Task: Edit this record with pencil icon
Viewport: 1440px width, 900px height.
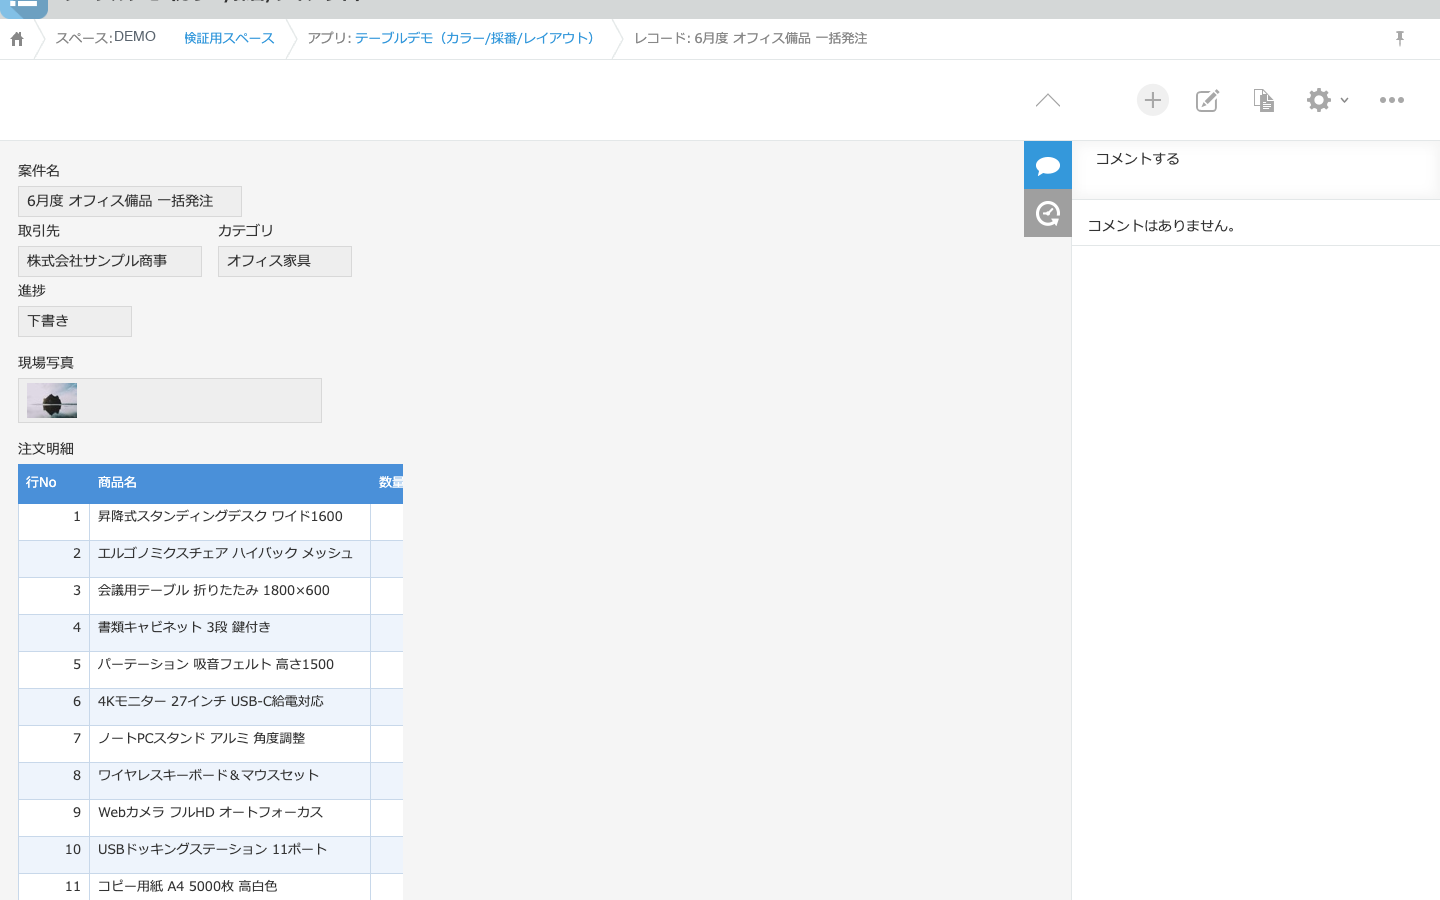Action: 1208,100
